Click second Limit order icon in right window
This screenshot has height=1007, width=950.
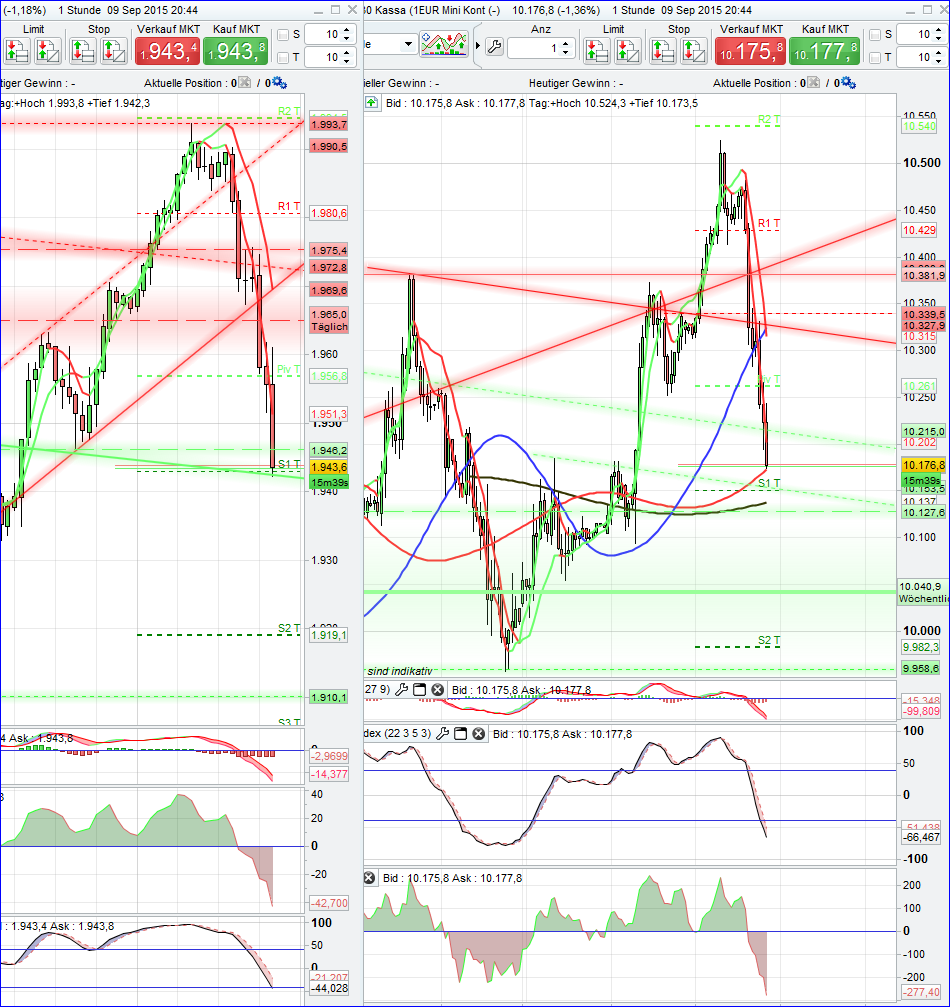coord(628,51)
